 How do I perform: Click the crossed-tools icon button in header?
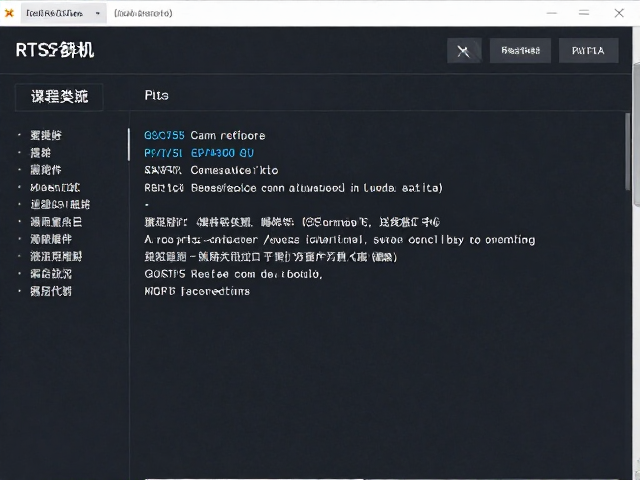(464, 51)
